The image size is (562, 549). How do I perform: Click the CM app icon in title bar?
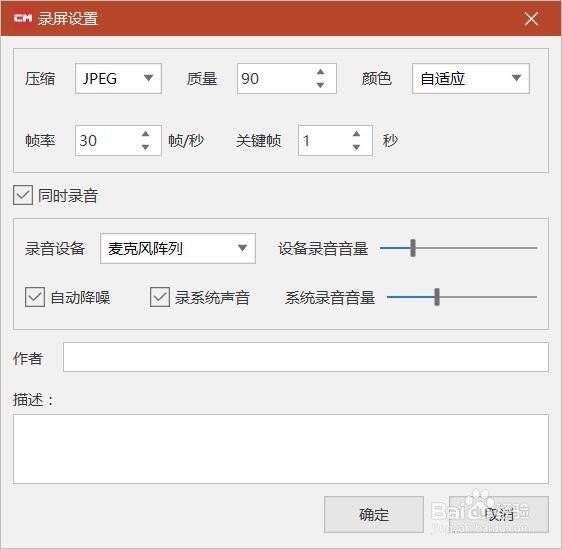23,18
